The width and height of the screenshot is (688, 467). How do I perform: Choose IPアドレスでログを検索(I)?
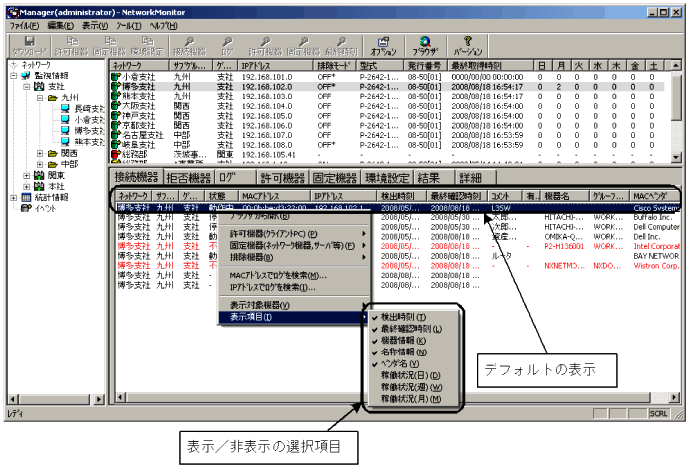click(294, 287)
